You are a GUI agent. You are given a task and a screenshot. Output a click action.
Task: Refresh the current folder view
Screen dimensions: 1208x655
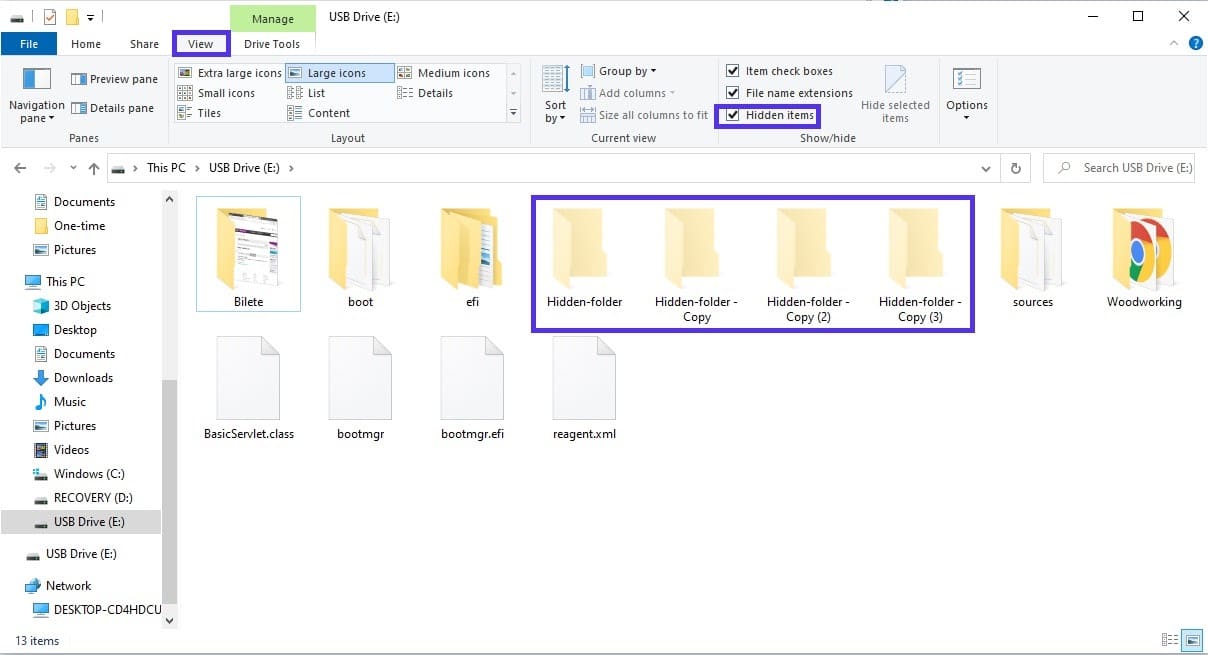tap(1015, 167)
